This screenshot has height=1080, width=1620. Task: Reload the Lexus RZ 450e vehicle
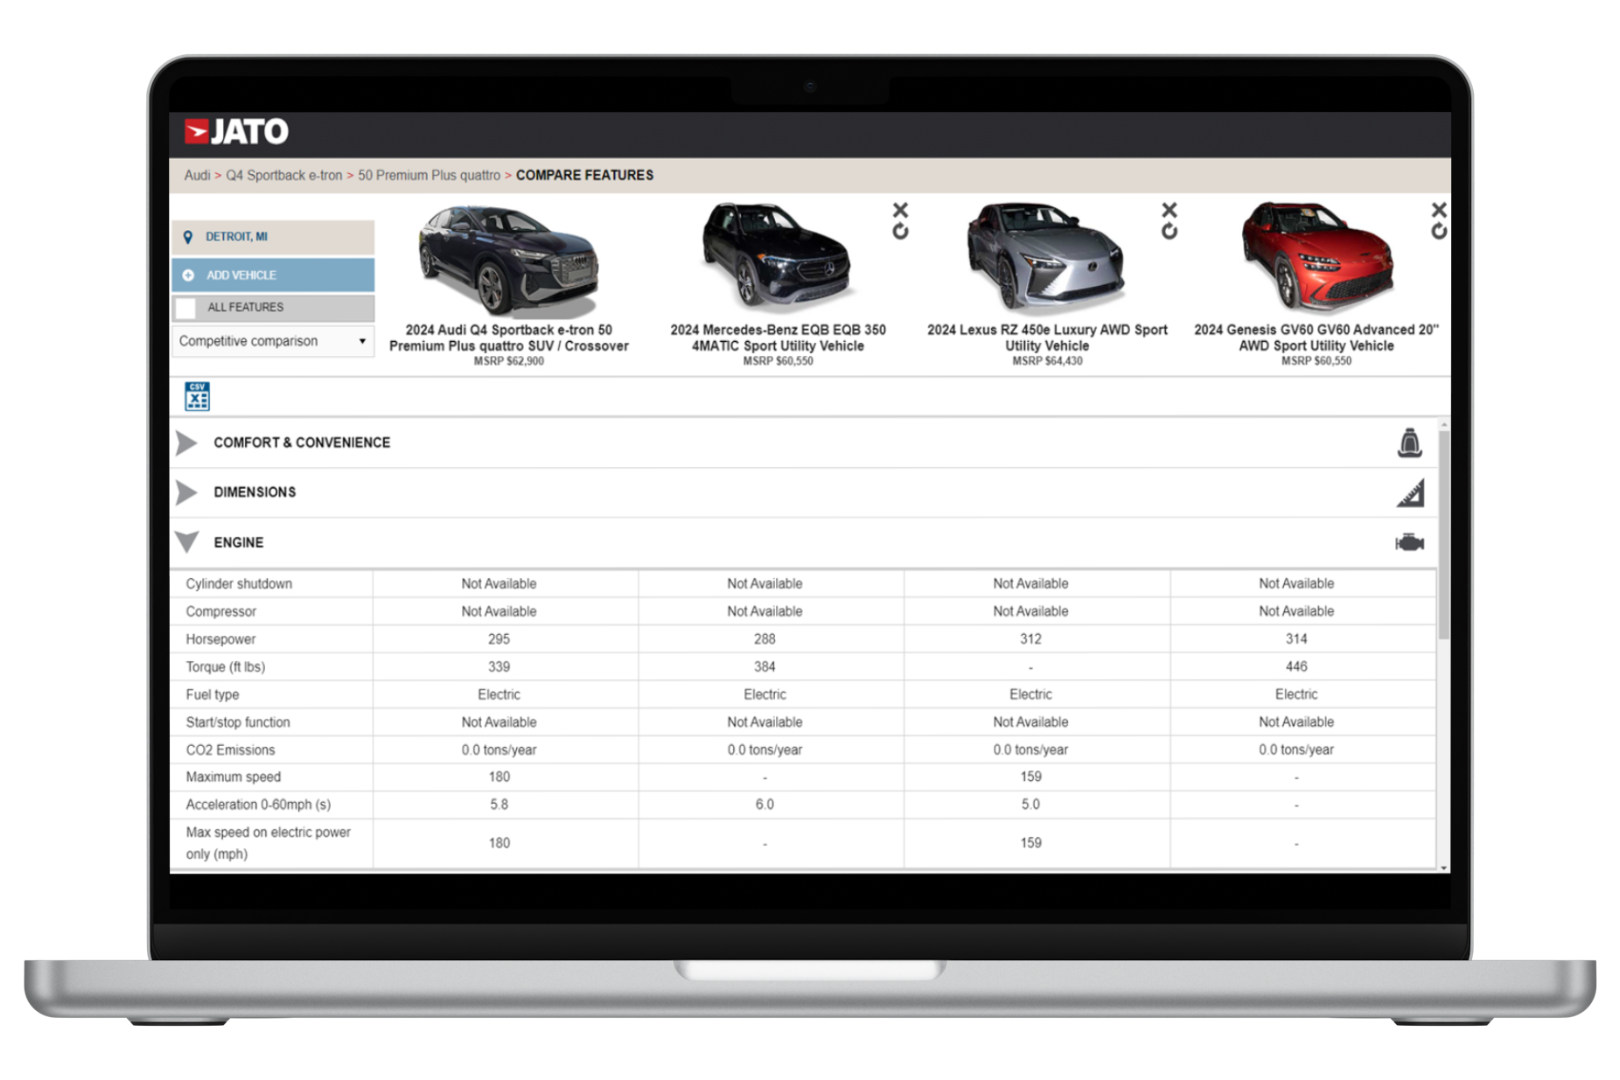[x=1169, y=231]
